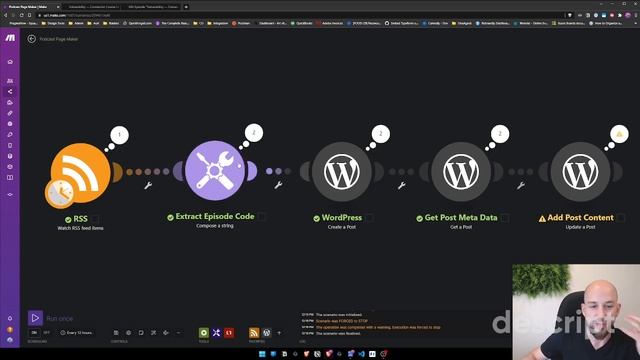Open the browser Extensions puzzle icon
Screen dimensions: 640x360
(x=620, y=15)
